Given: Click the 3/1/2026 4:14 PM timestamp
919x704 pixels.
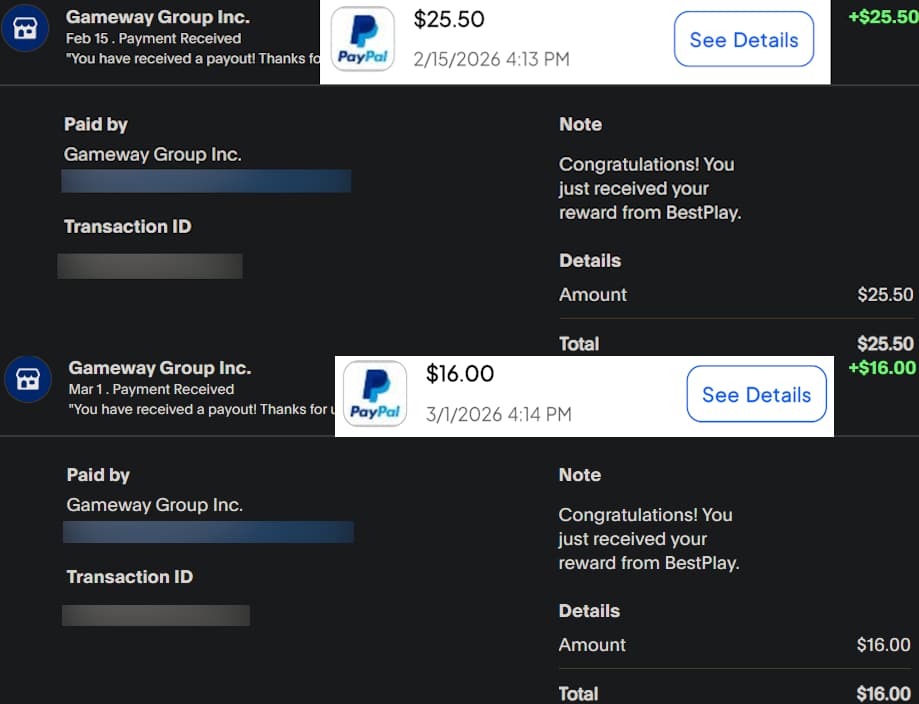Looking at the screenshot, I should tap(498, 414).
